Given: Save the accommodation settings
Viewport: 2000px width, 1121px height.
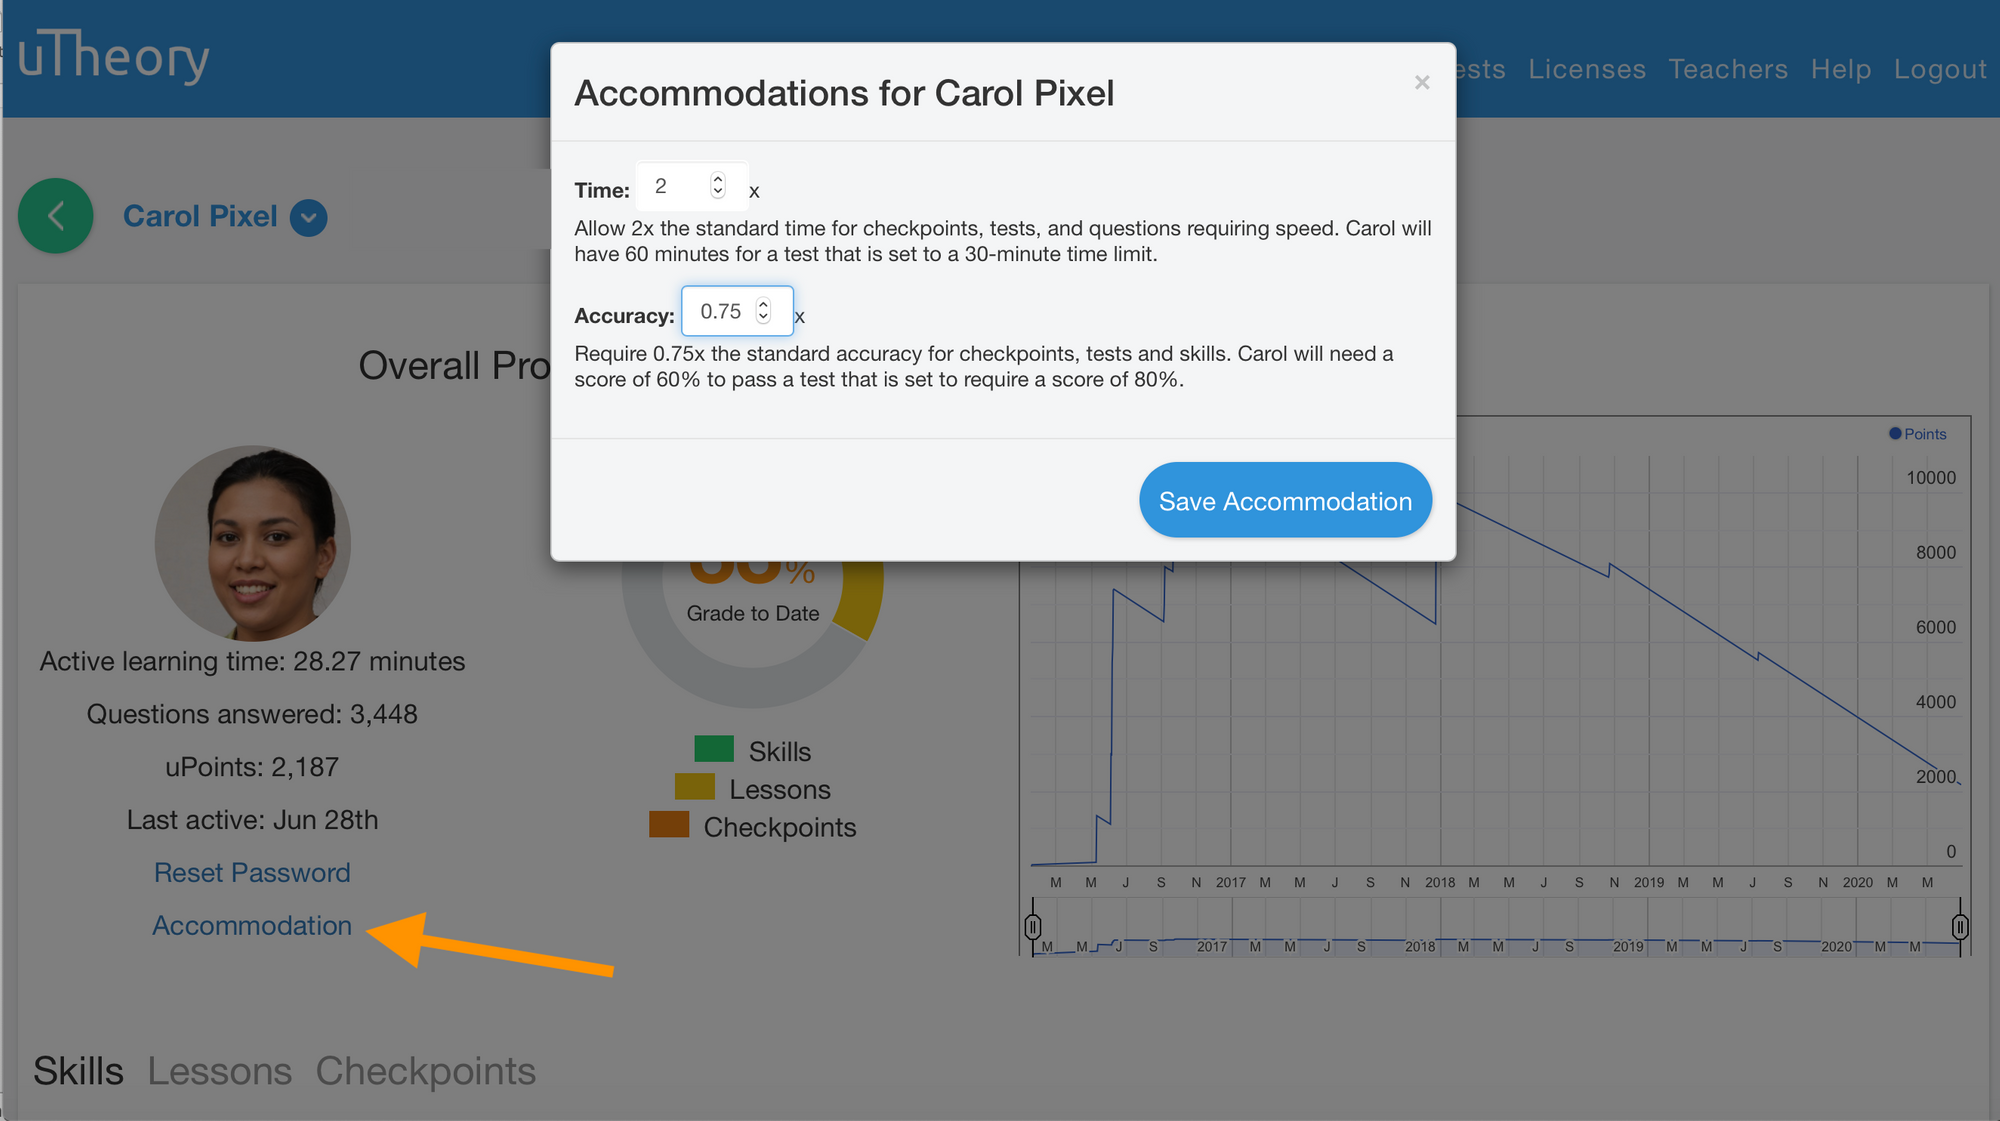Looking at the screenshot, I should point(1284,500).
